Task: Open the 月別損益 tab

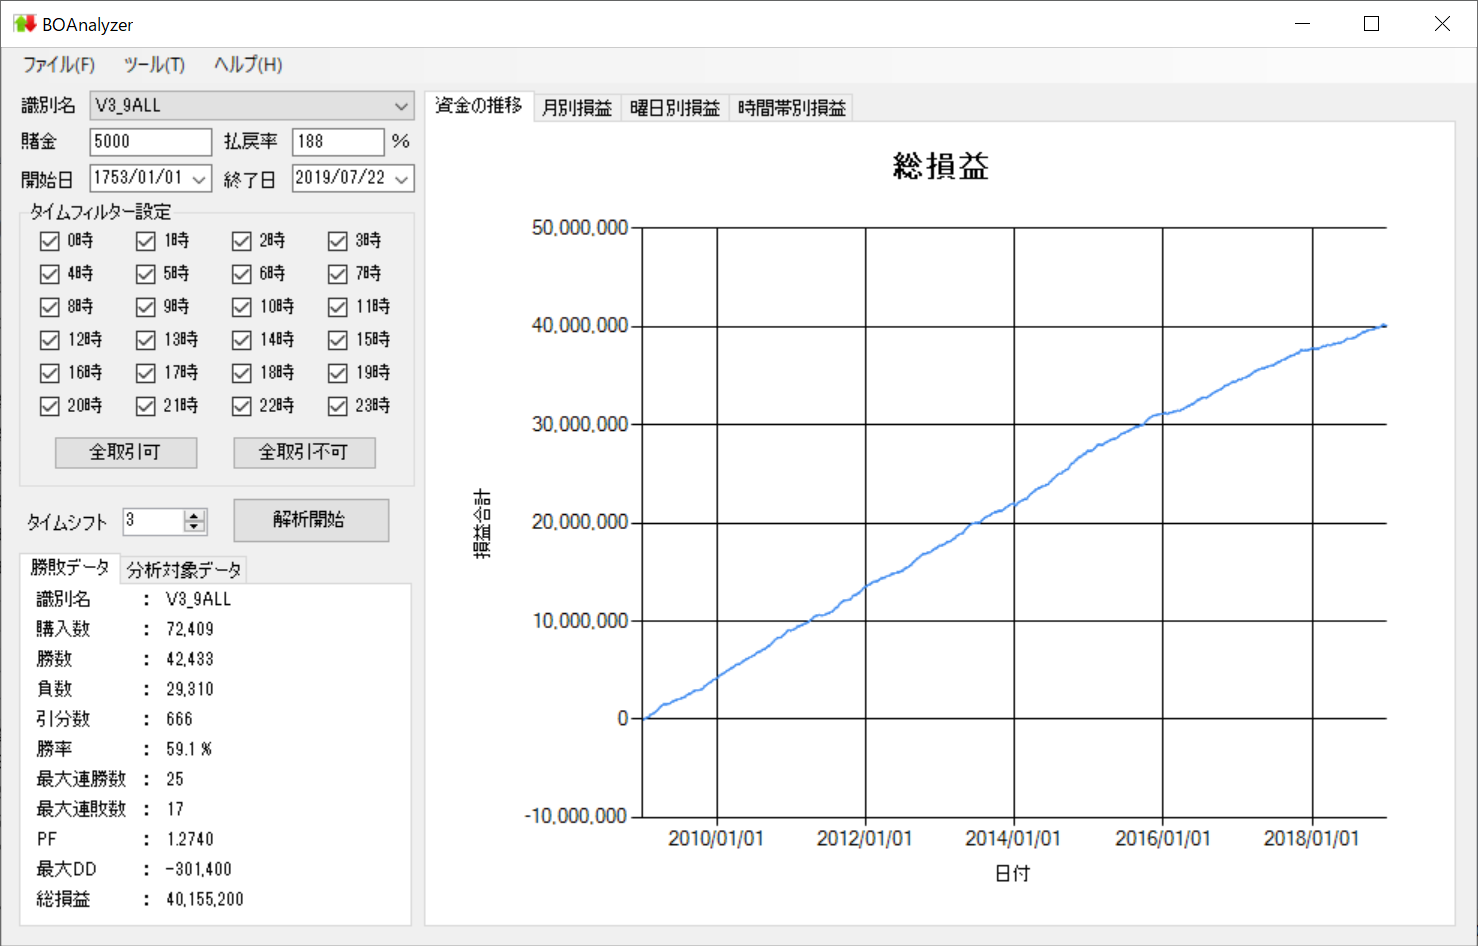Action: click(x=577, y=108)
